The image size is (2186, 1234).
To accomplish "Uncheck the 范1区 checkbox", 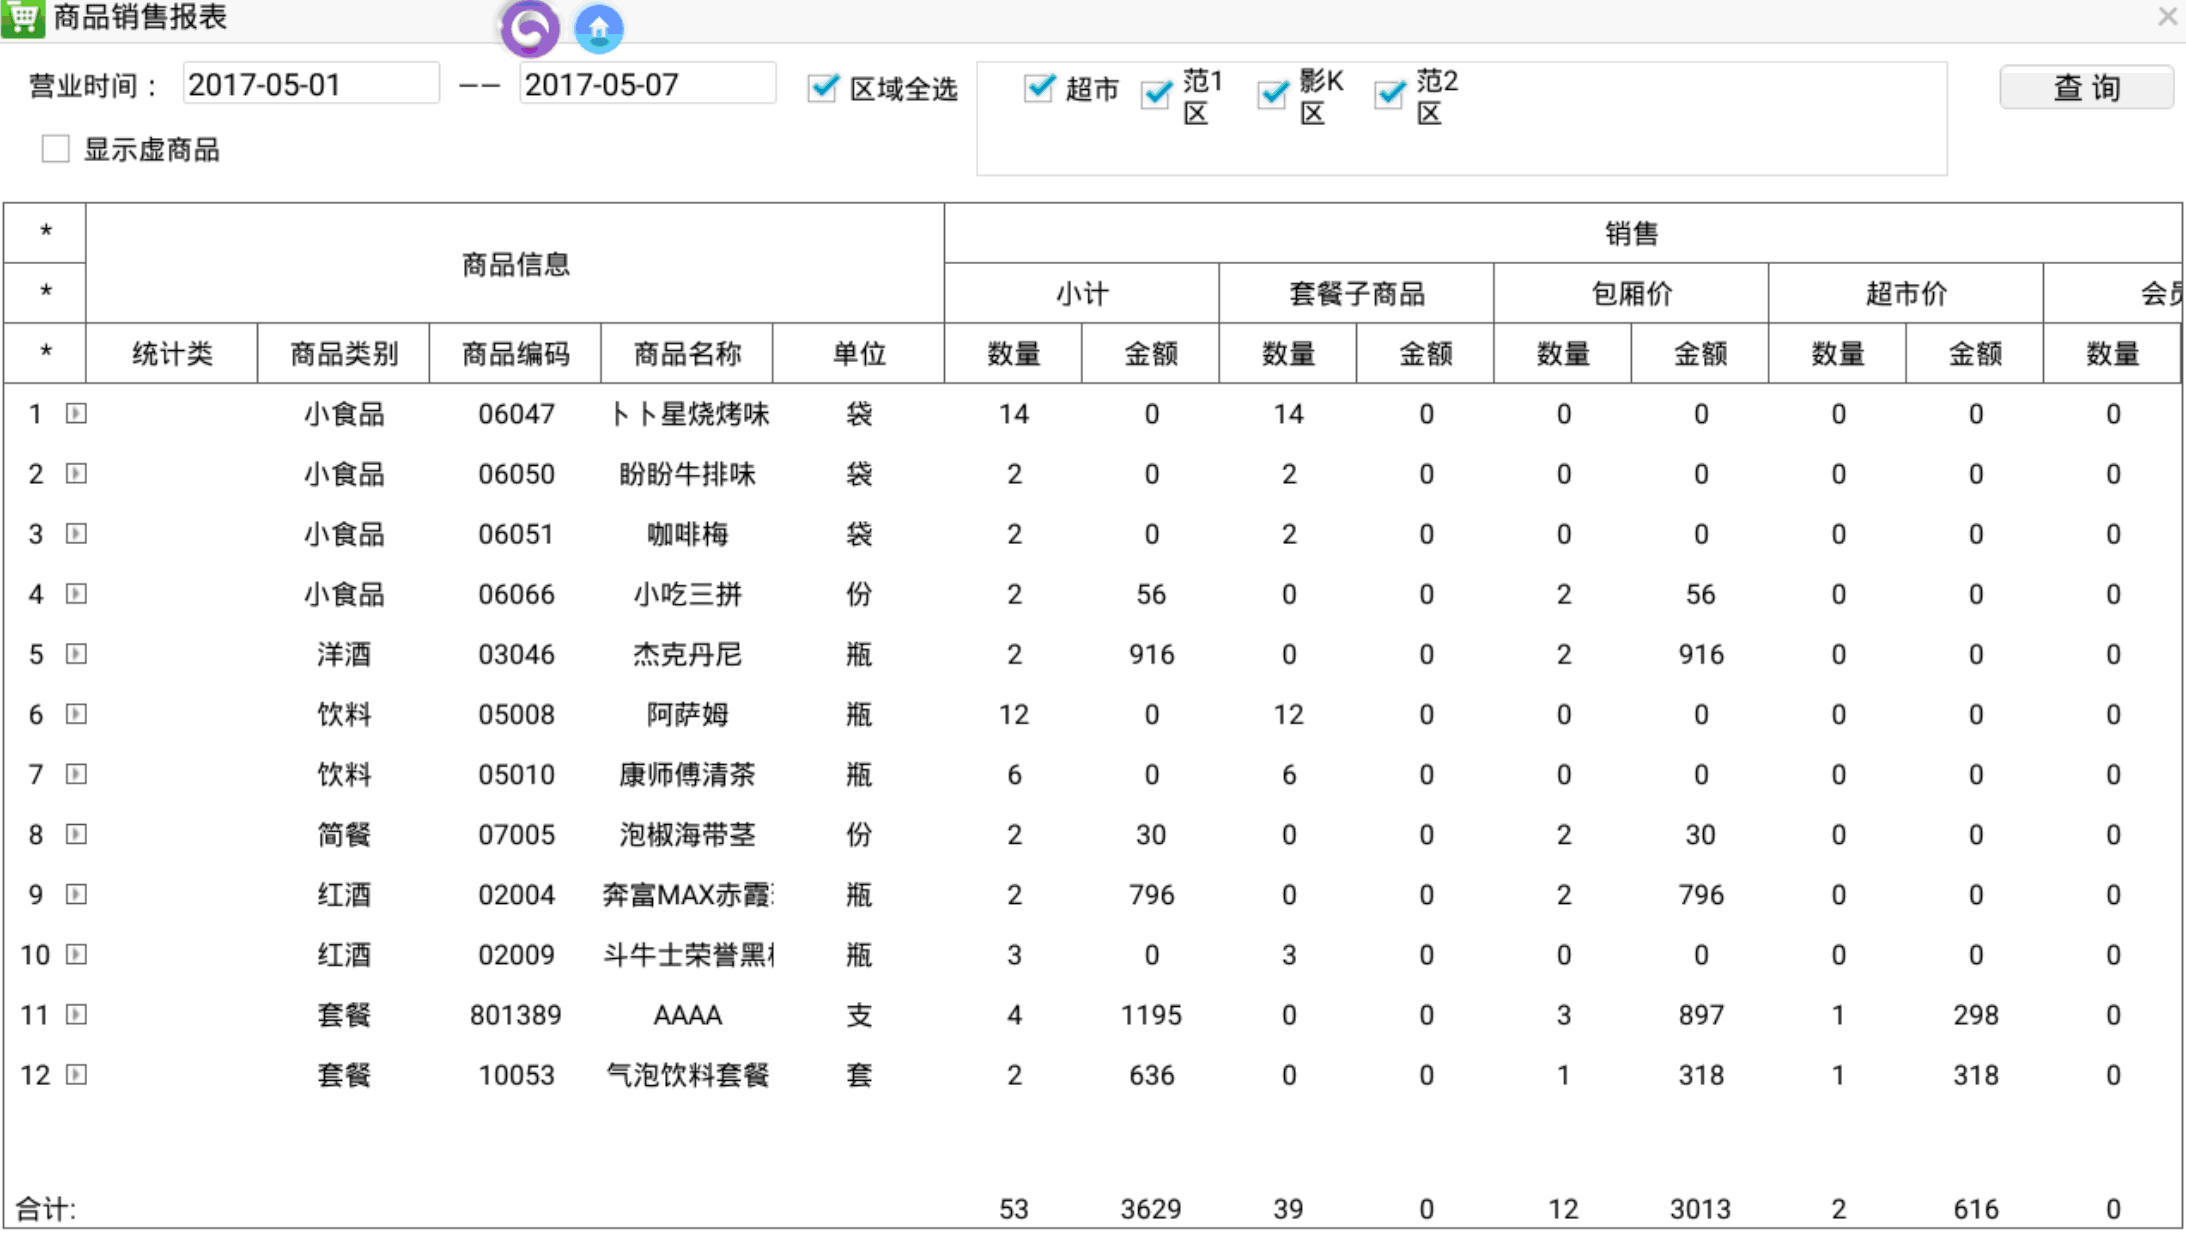I will click(x=1156, y=94).
